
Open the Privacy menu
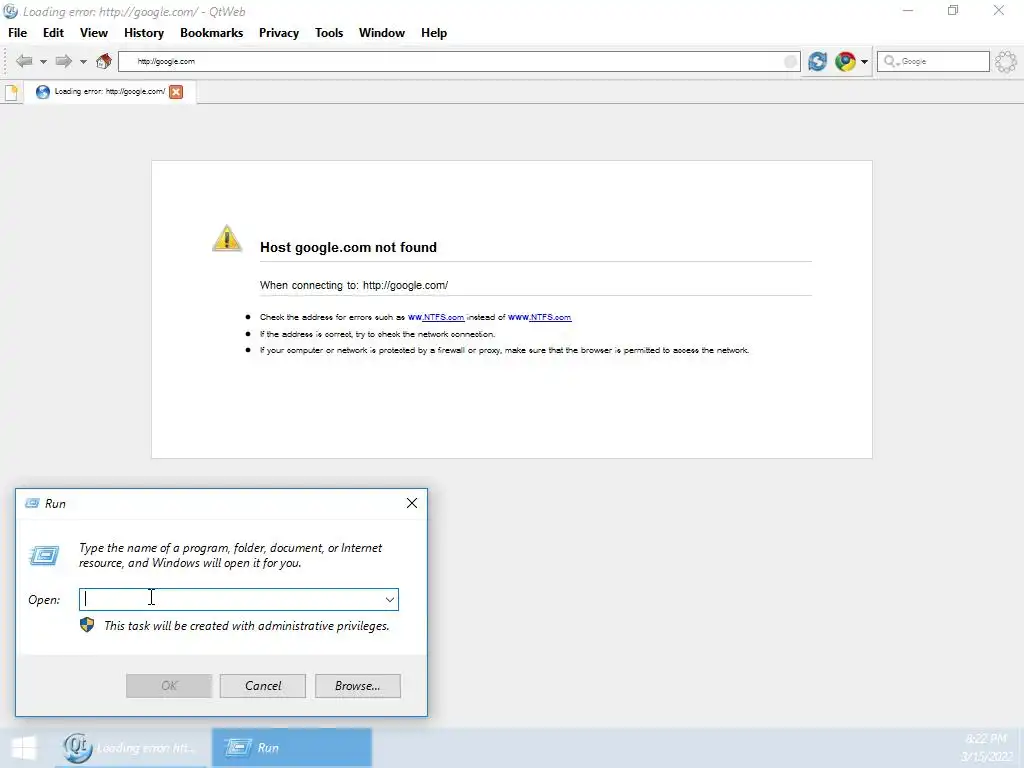coord(279,33)
